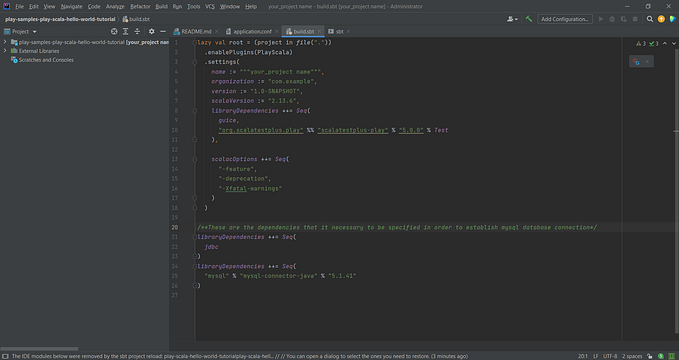Click the orange IDE update arrow icon
This screenshot has width=679, height=360.
click(661, 19)
